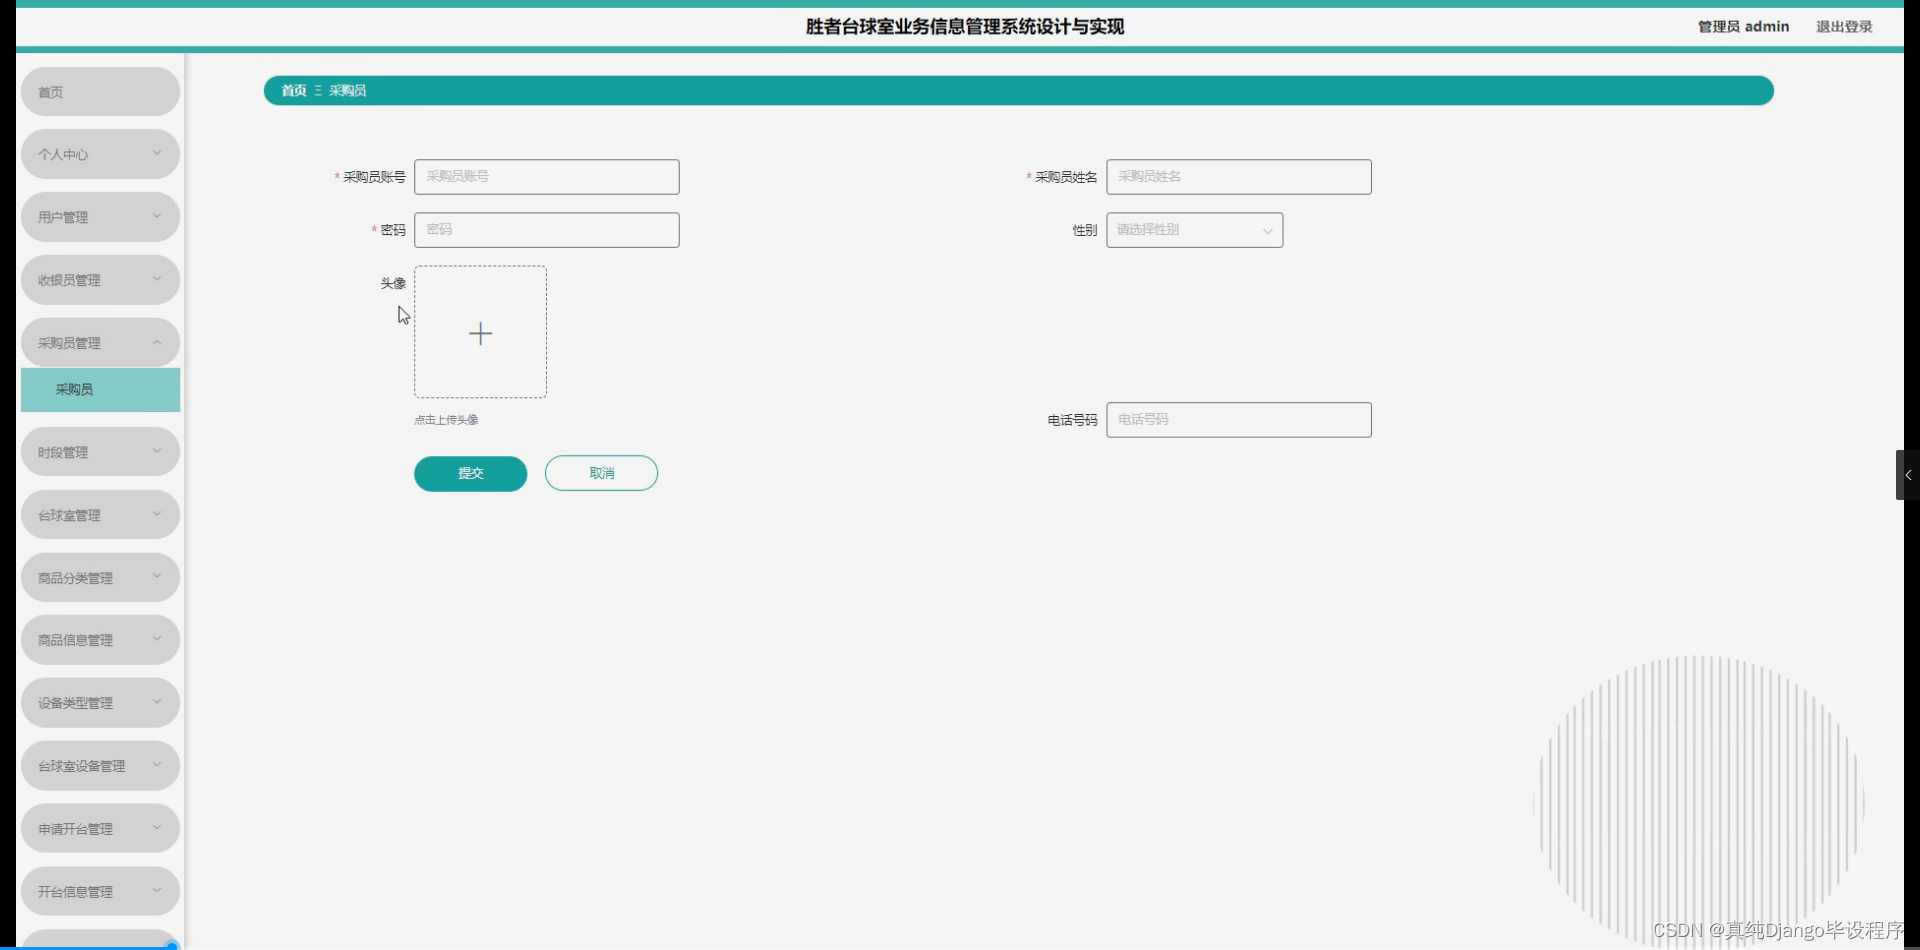The image size is (1920, 950).
Task: Click the 取消 cancel button
Action: click(x=600, y=473)
